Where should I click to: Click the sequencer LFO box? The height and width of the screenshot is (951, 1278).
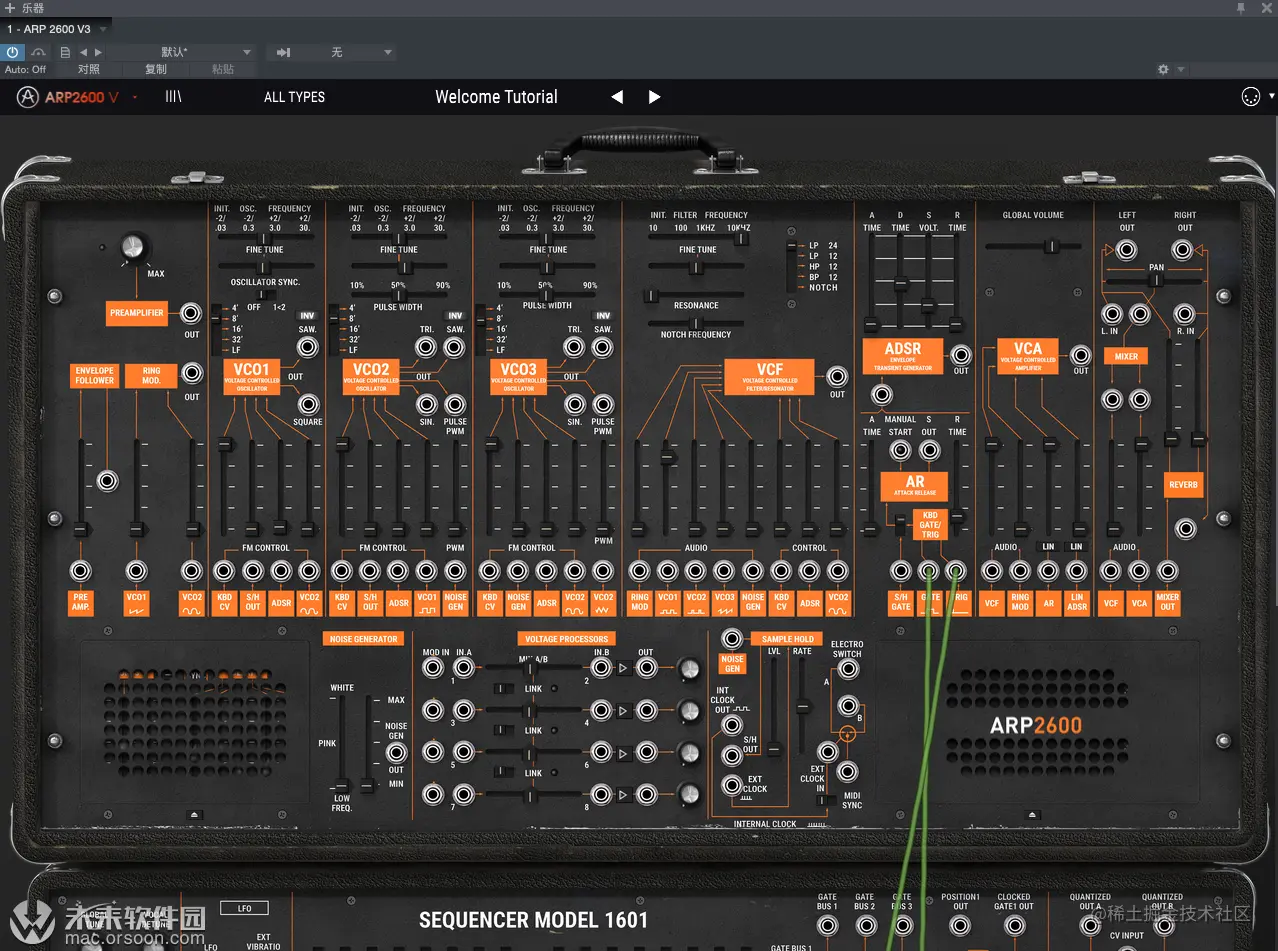click(x=245, y=908)
